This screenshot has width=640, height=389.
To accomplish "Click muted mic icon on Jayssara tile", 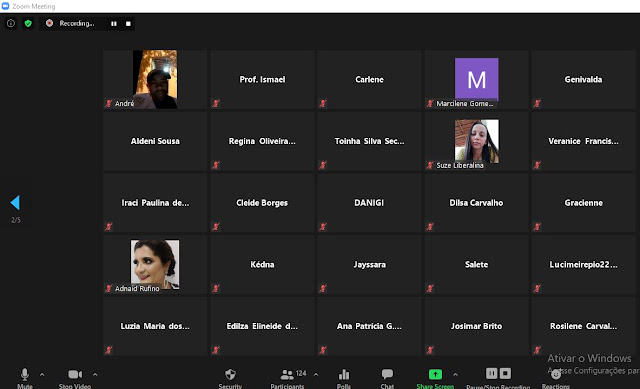I will [323, 289].
